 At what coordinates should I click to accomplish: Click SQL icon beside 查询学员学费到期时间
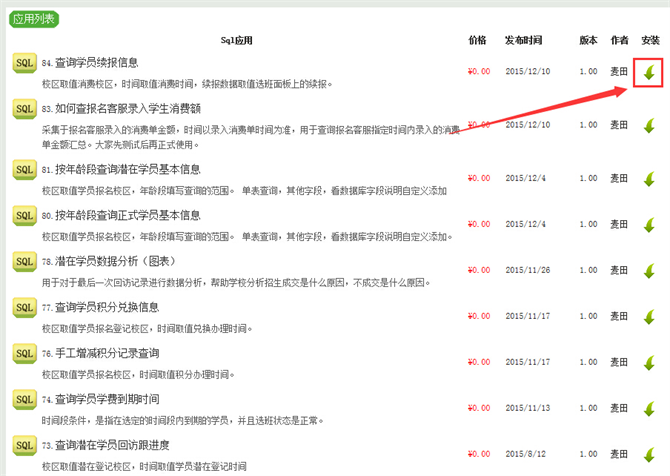coord(24,400)
